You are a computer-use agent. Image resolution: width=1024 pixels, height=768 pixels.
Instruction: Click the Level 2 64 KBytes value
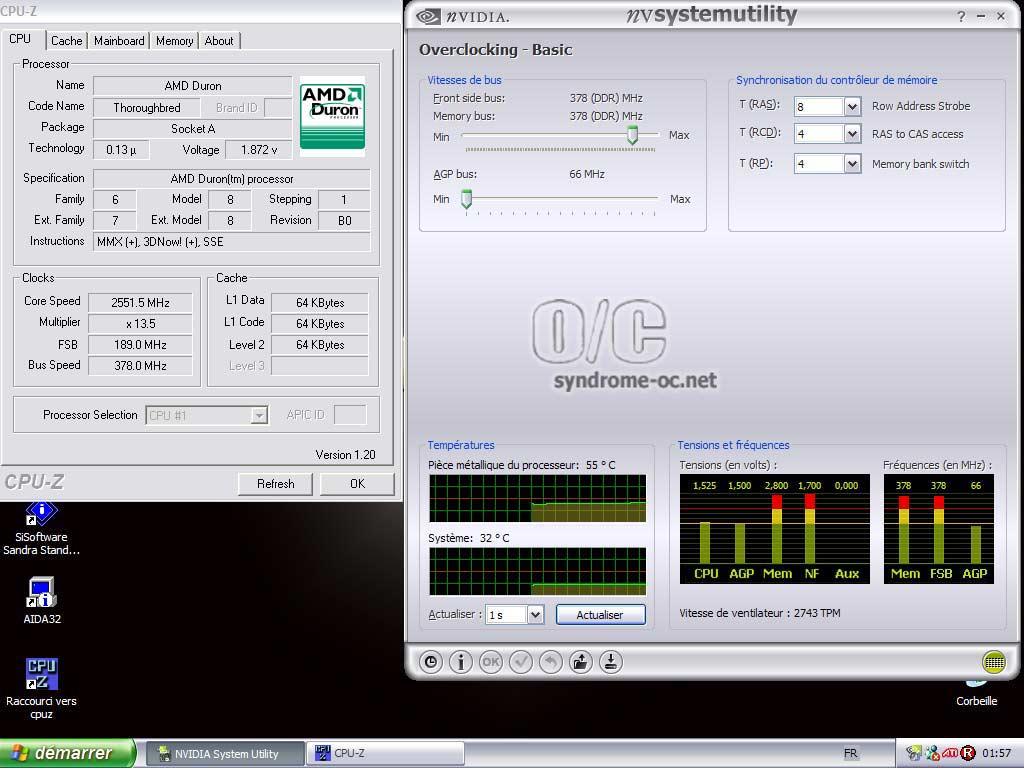click(x=320, y=345)
